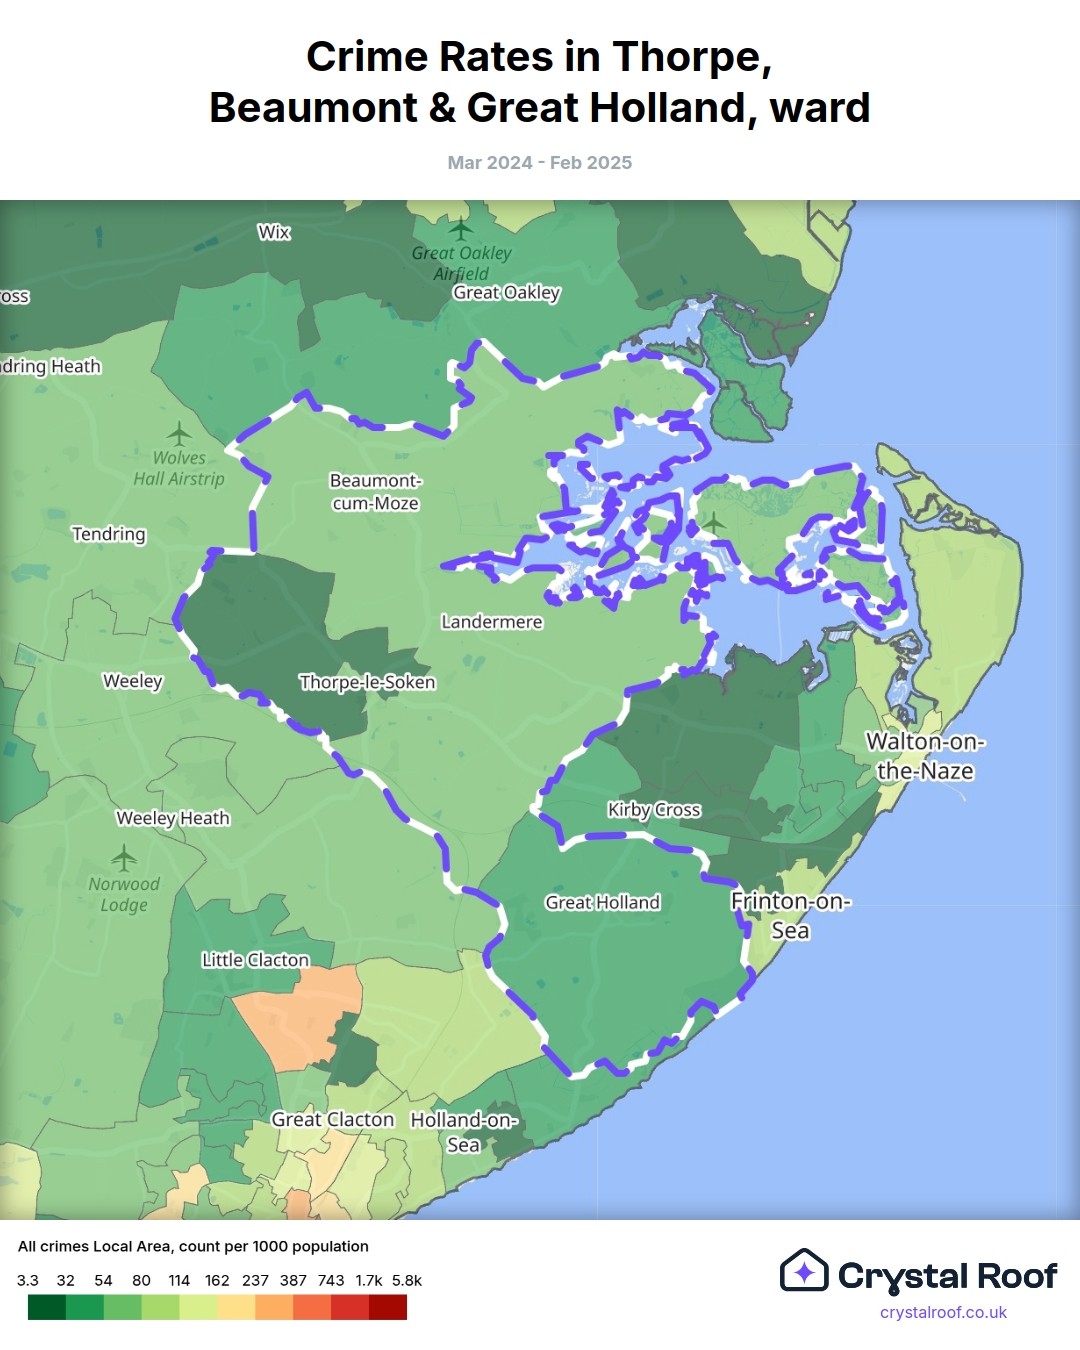Click the Mar 2024 - Feb 2025 date range

[540, 163]
